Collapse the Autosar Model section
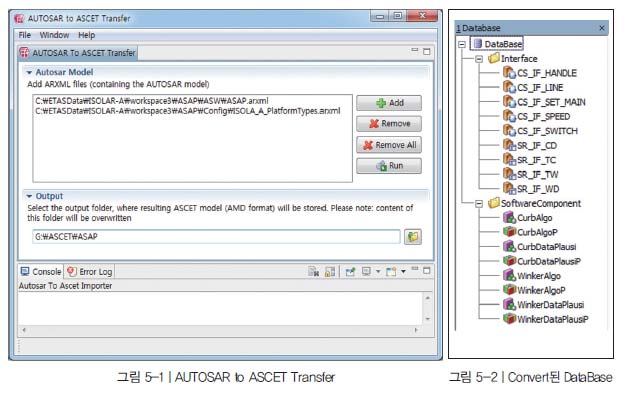The width and height of the screenshot is (630, 402). [29, 73]
